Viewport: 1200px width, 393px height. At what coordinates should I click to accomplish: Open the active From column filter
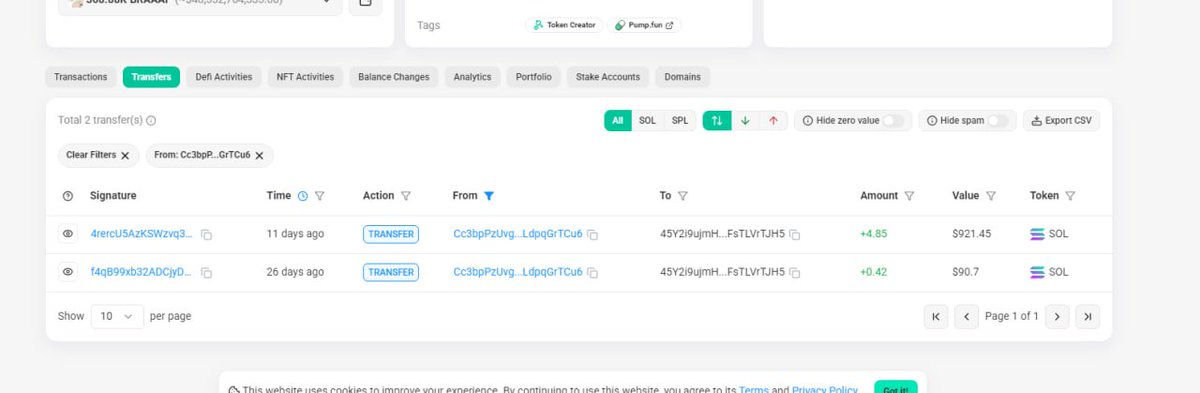(489, 196)
